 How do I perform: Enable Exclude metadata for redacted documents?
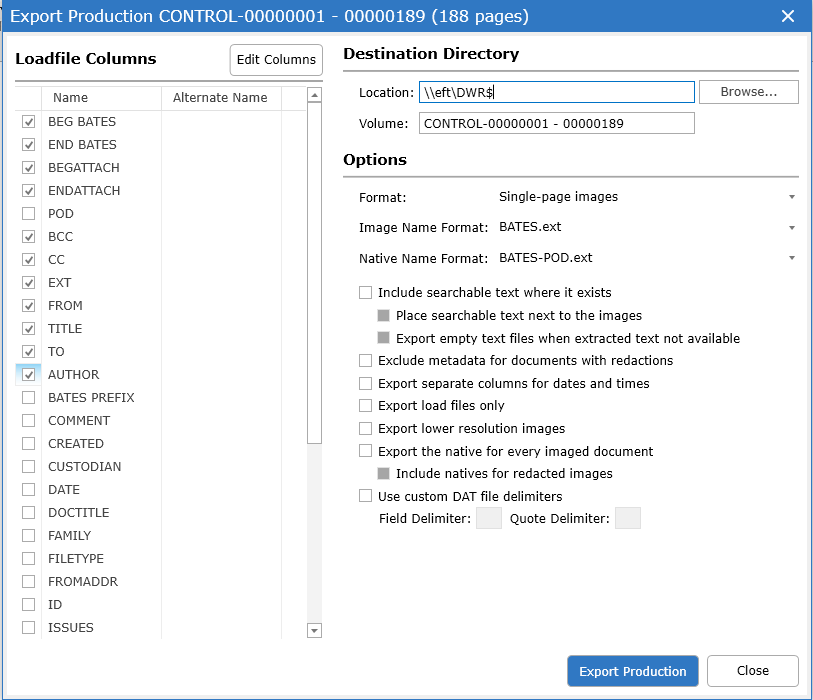coord(366,360)
